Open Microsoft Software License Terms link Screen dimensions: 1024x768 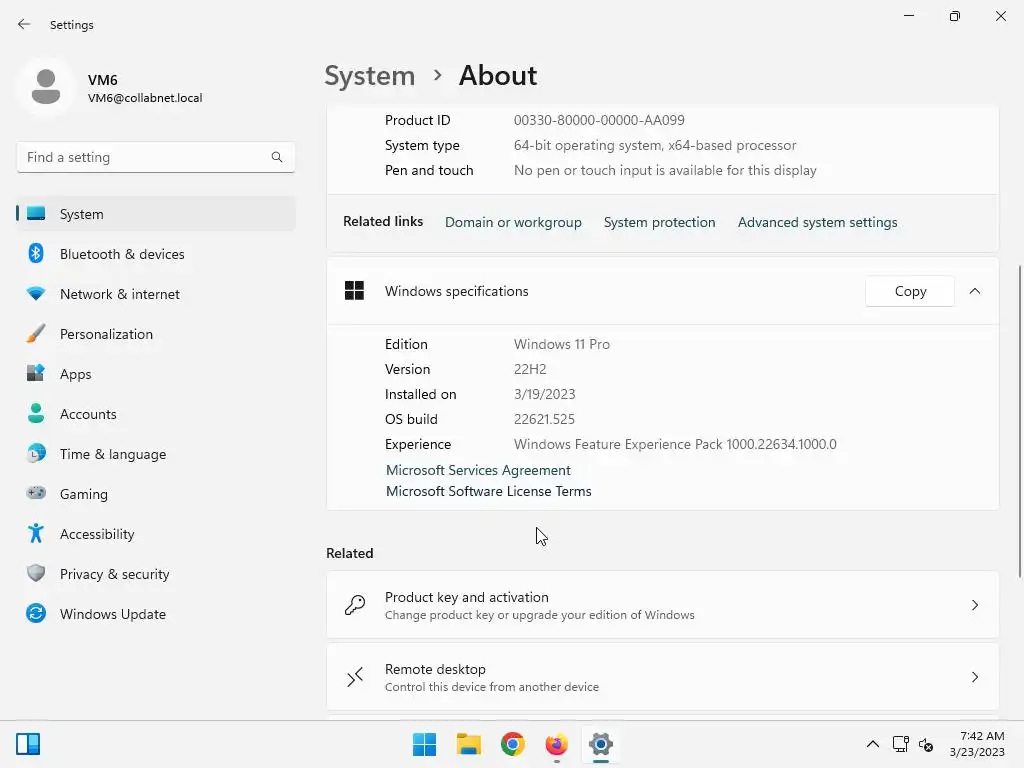(488, 491)
